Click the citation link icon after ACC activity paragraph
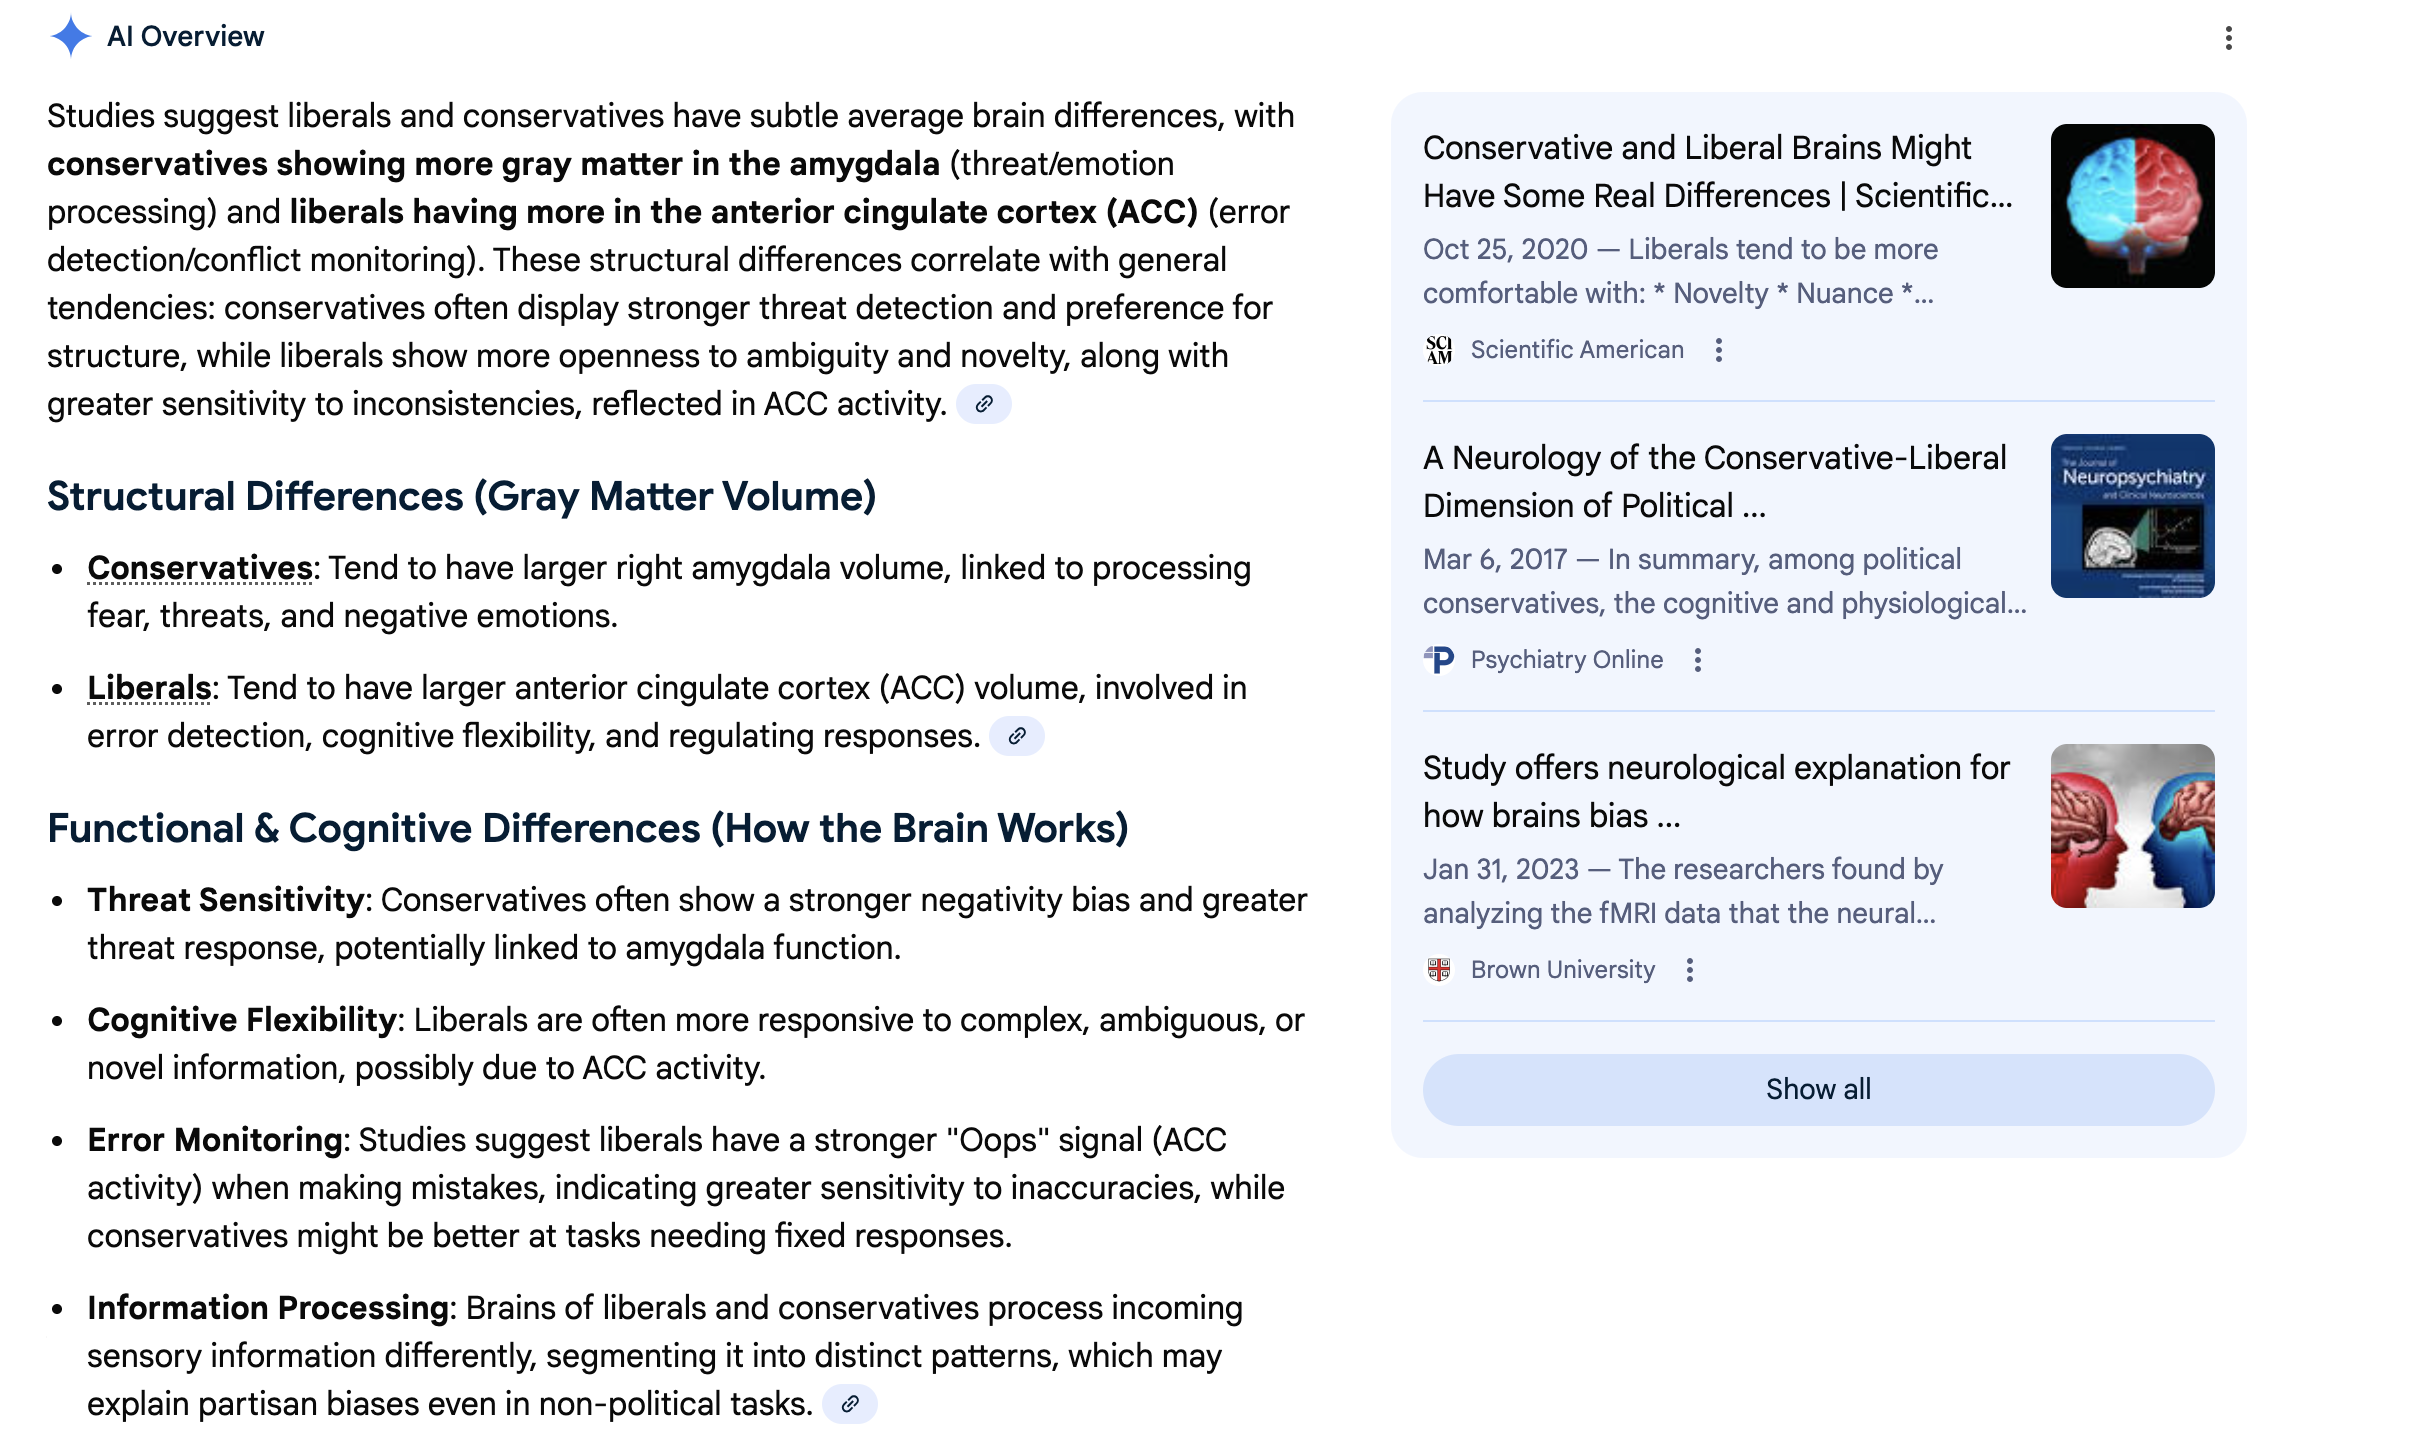2420x1456 pixels. click(984, 404)
